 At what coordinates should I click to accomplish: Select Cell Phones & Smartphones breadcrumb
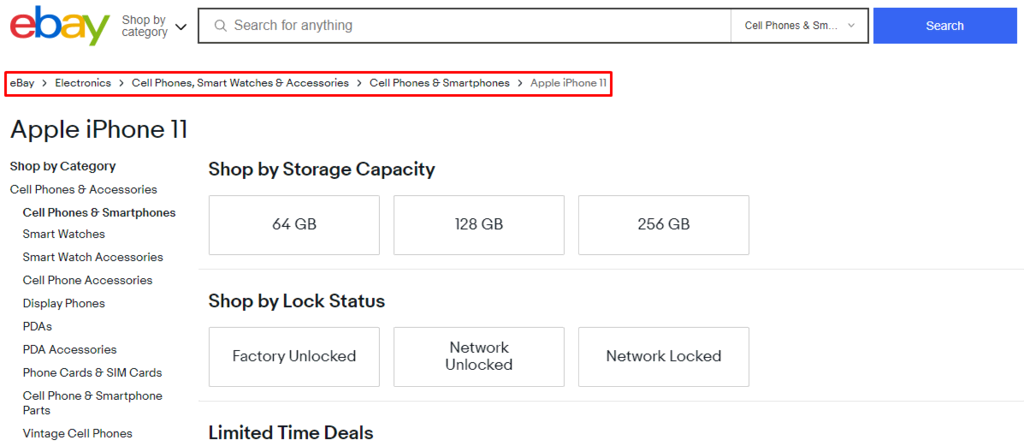click(x=440, y=83)
